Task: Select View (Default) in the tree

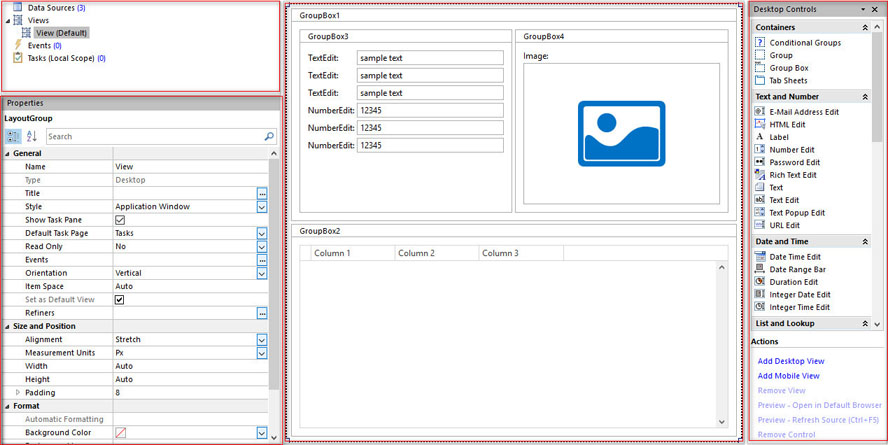Action: click(61, 33)
